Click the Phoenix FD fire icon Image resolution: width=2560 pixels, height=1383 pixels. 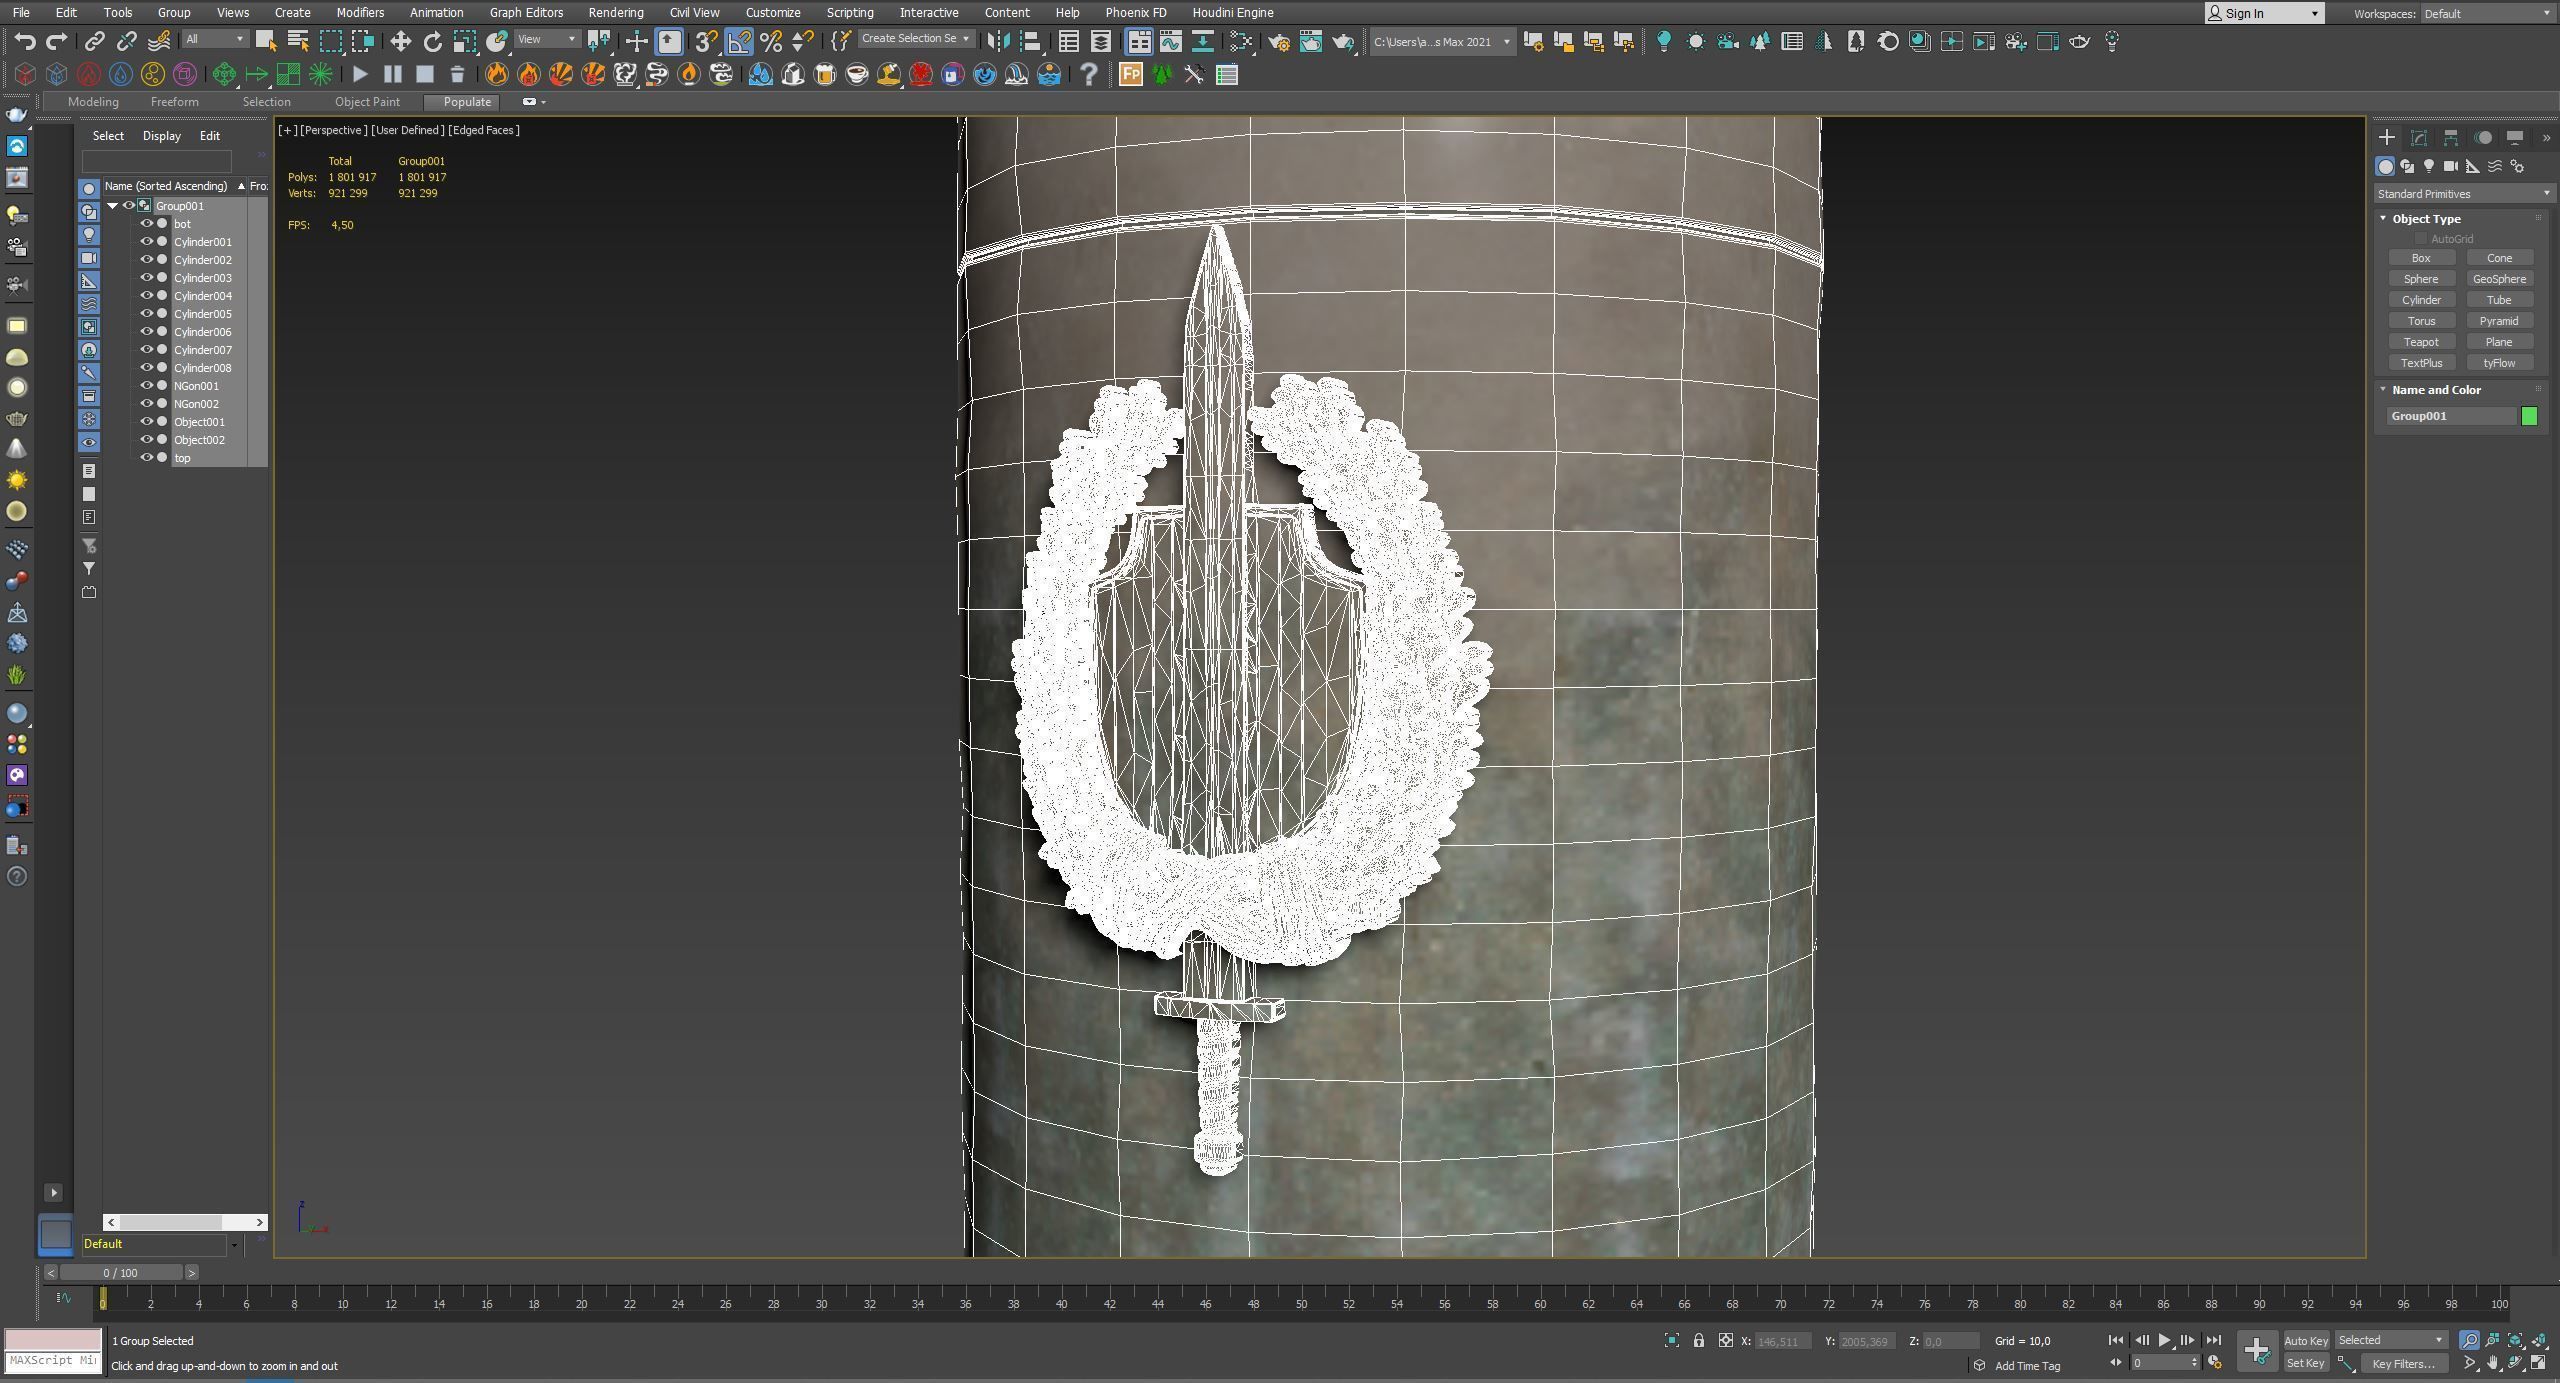point(496,74)
